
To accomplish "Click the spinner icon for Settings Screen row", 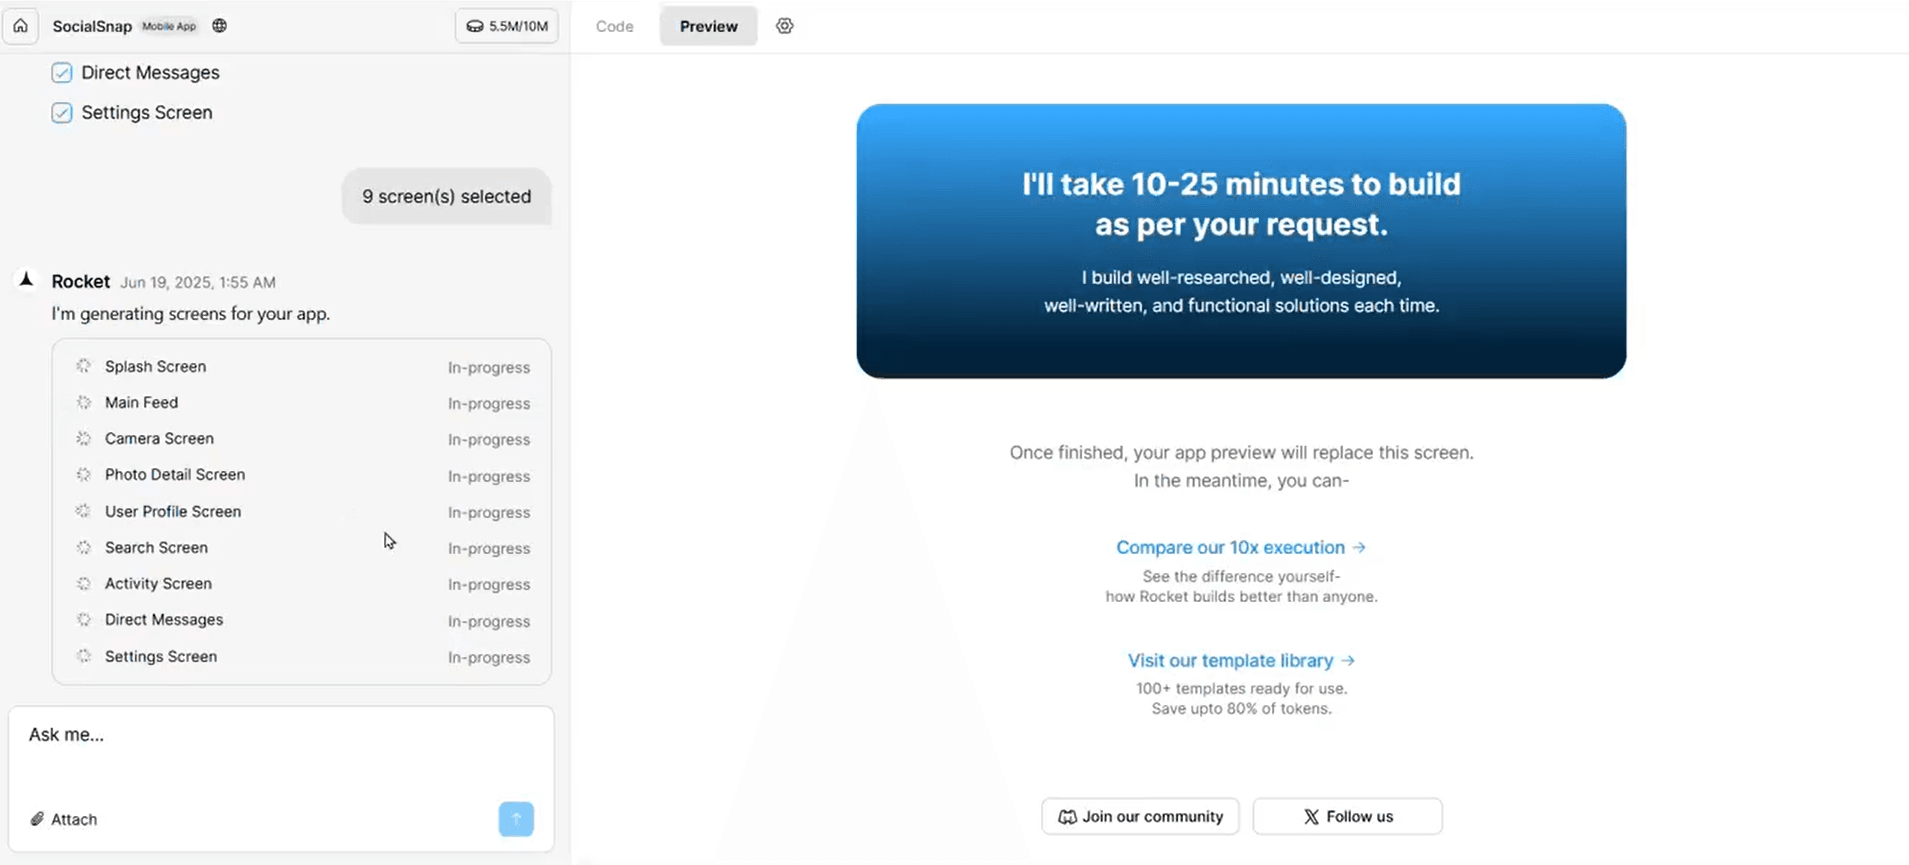I will pyautogui.click(x=84, y=656).
